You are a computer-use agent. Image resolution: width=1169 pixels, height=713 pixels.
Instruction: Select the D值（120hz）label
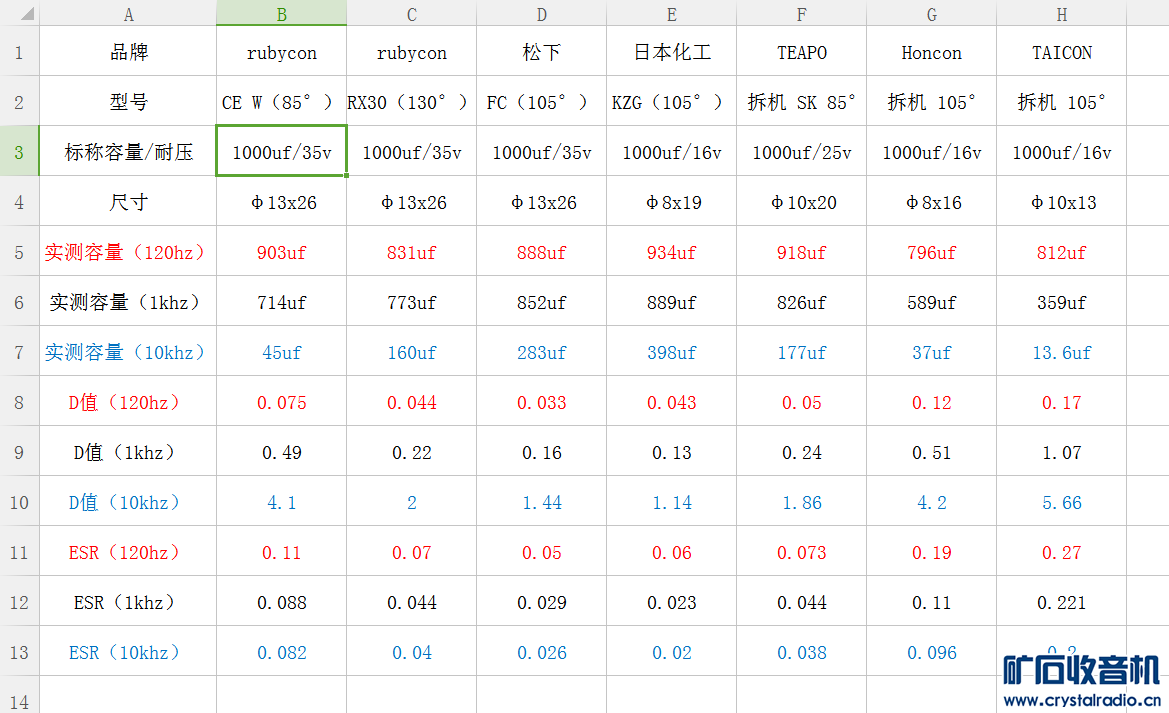pyautogui.click(x=128, y=402)
